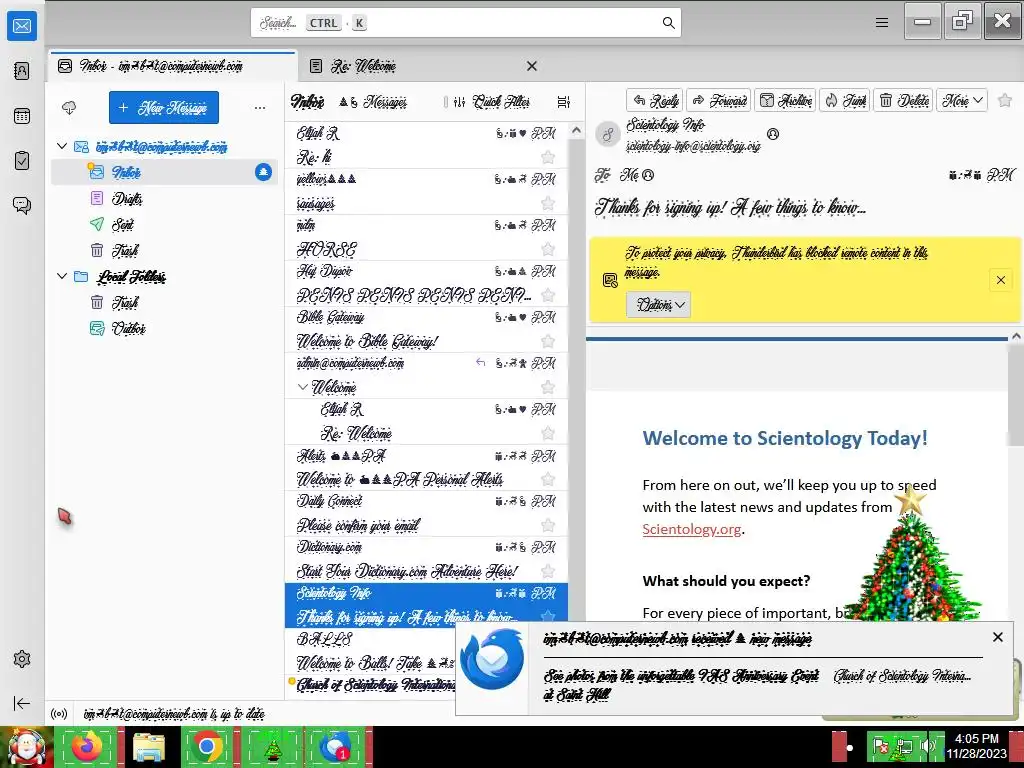This screenshot has height=768, width=1024.
Task: Click the Get Messages cloud icon
Action: [x=69, y=108]
